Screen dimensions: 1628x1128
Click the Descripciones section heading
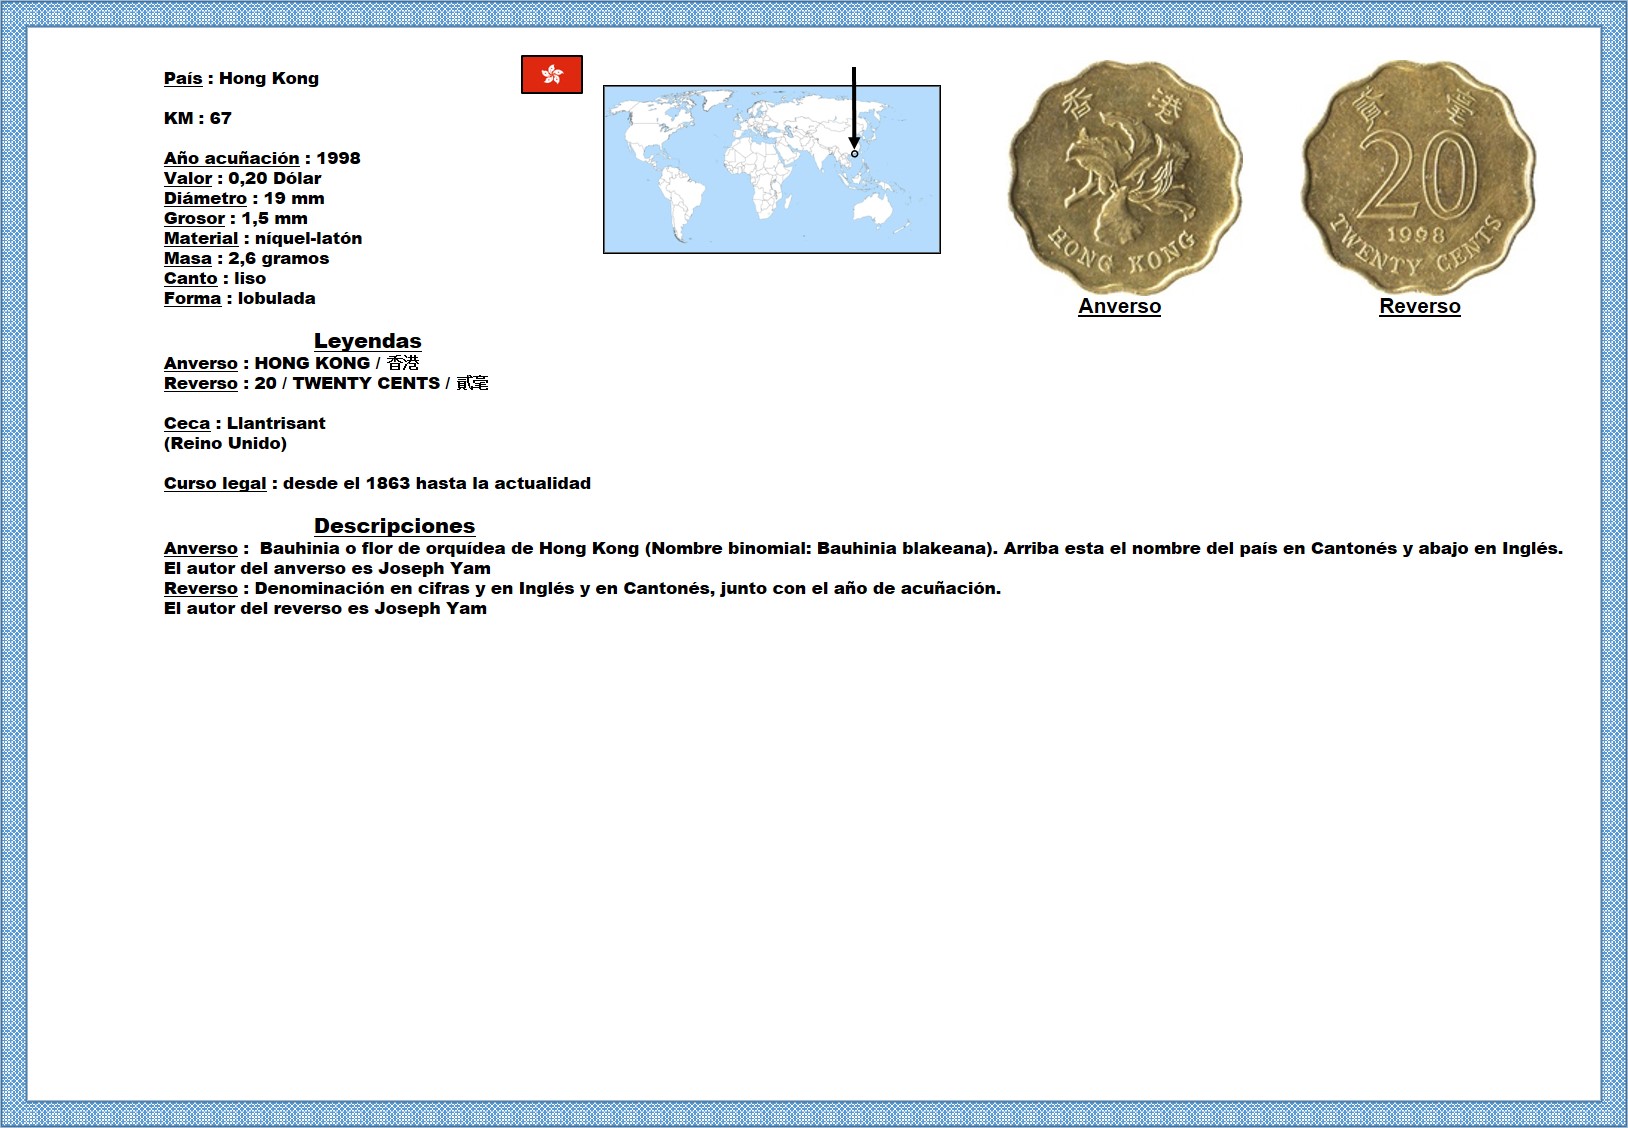tap(395, 526)
